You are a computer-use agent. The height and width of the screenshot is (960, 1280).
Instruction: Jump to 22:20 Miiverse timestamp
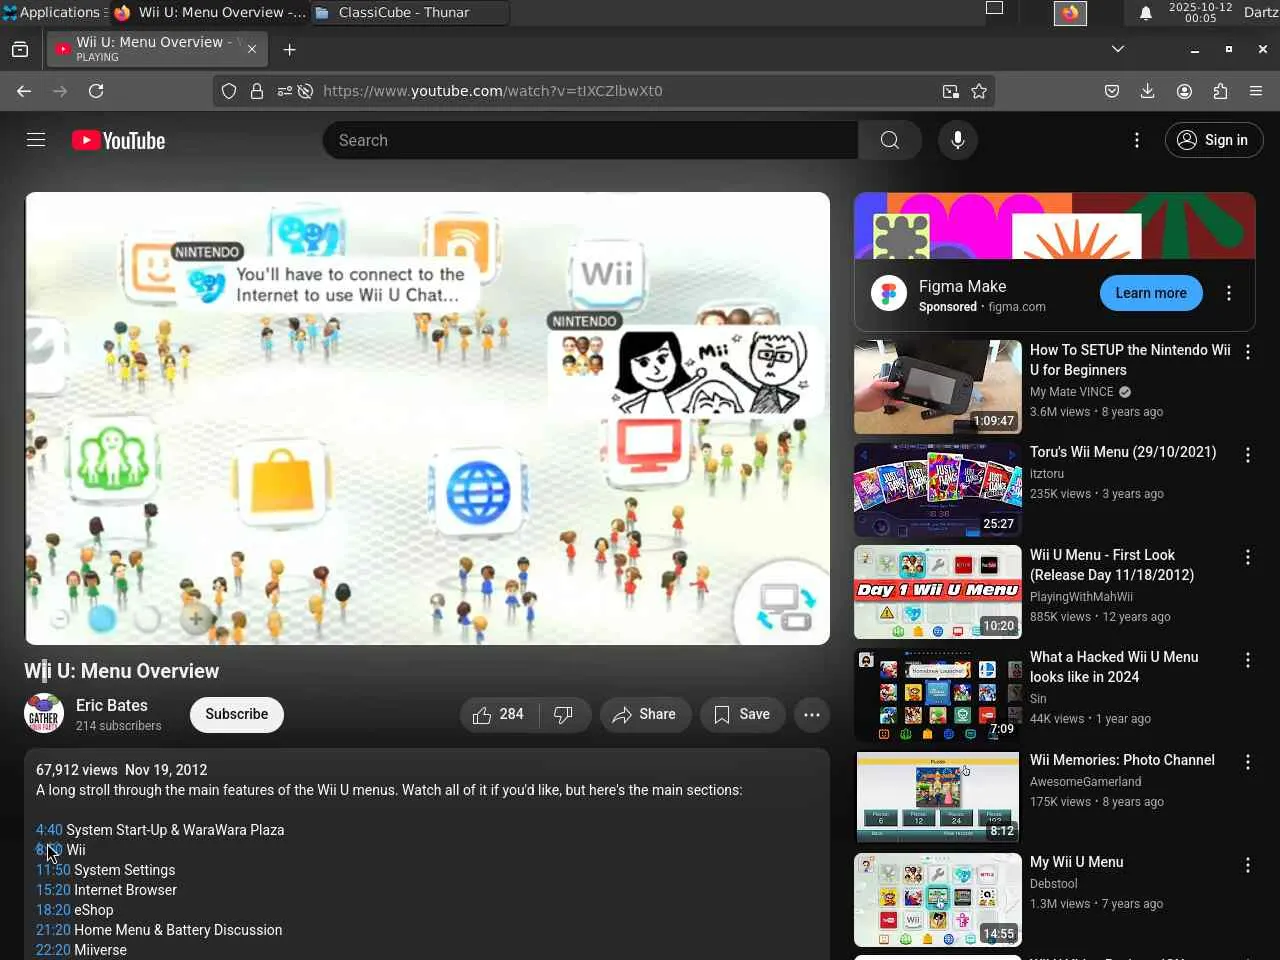coord(53,950)
